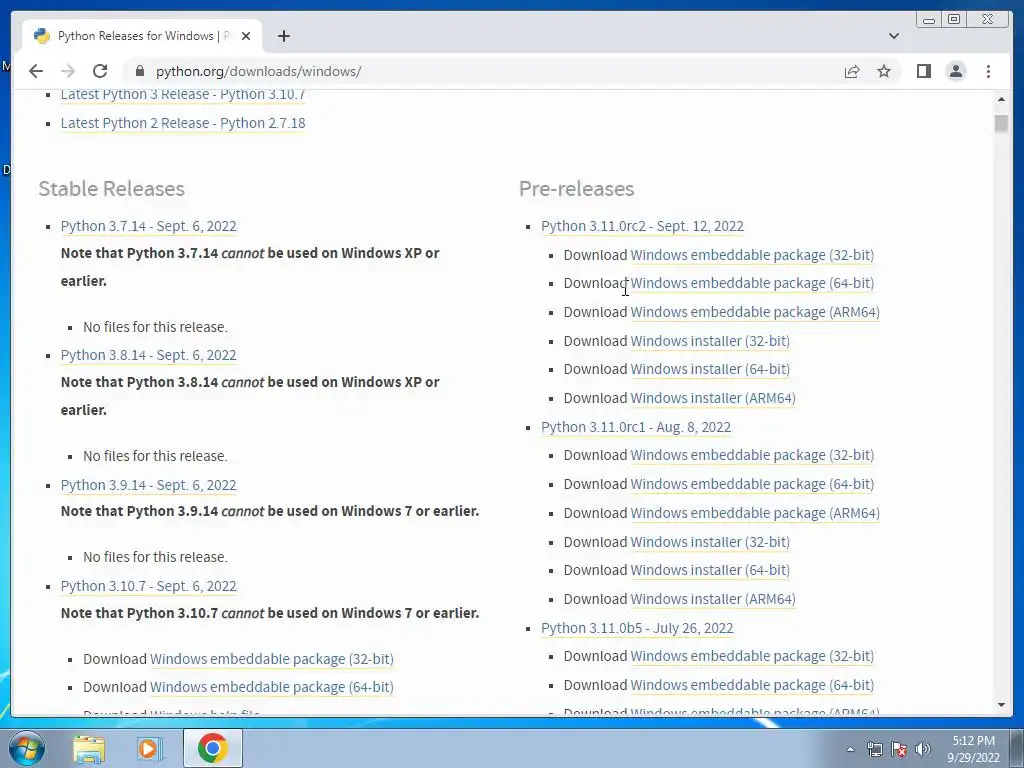1024x768 pixels.
Task: Download 3.11.0rc2 embeddable package (64-bit)
Action: [x=752, y=283]
